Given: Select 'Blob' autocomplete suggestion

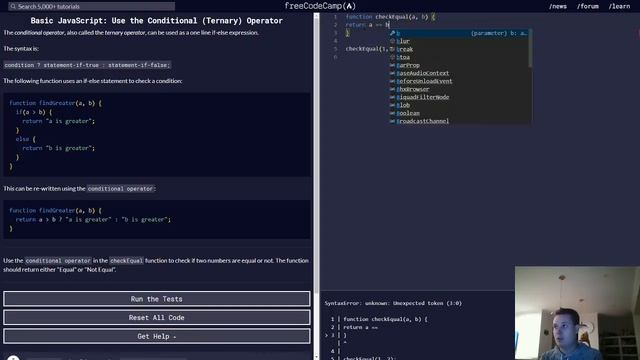Looking at the screenshot, I should [x=458, y=105].
